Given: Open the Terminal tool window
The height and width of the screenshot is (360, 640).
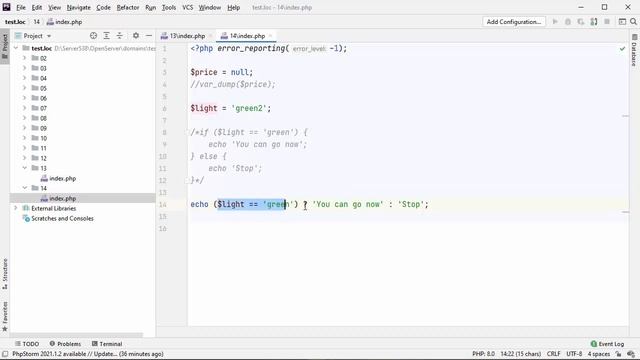Looking at the screenshot, I should 107,344.
